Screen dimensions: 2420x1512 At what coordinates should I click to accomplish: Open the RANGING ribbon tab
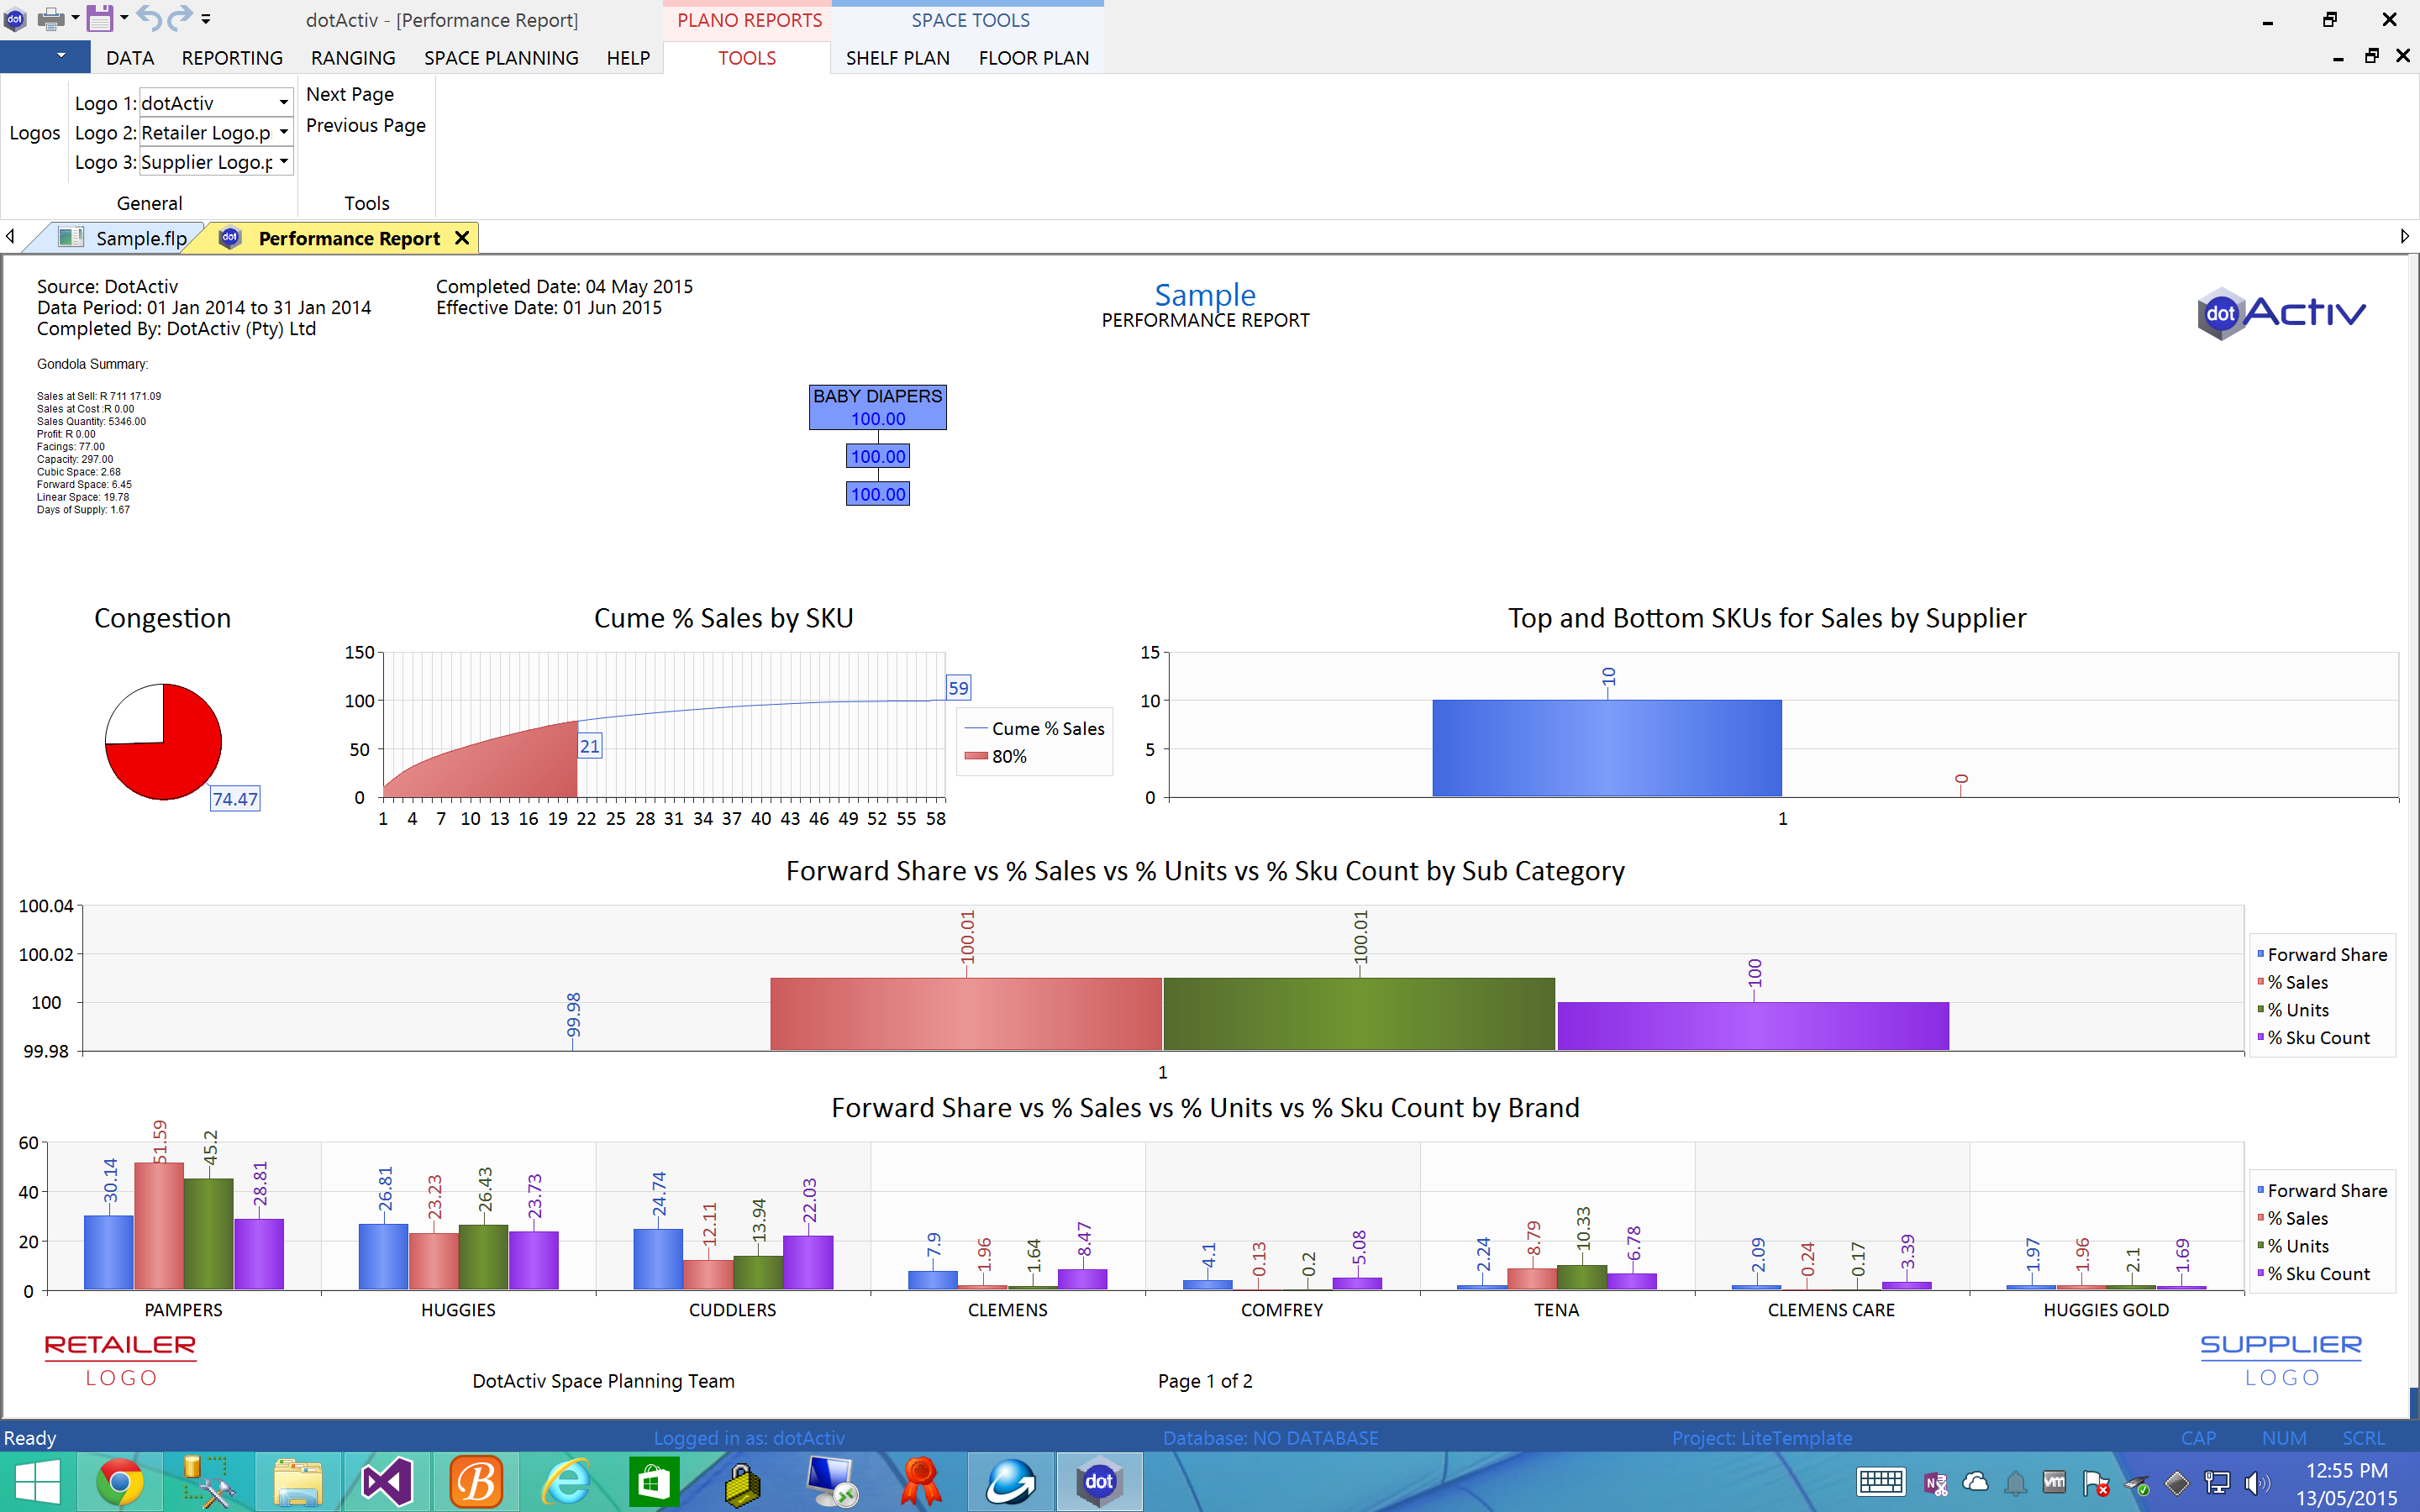353,58
